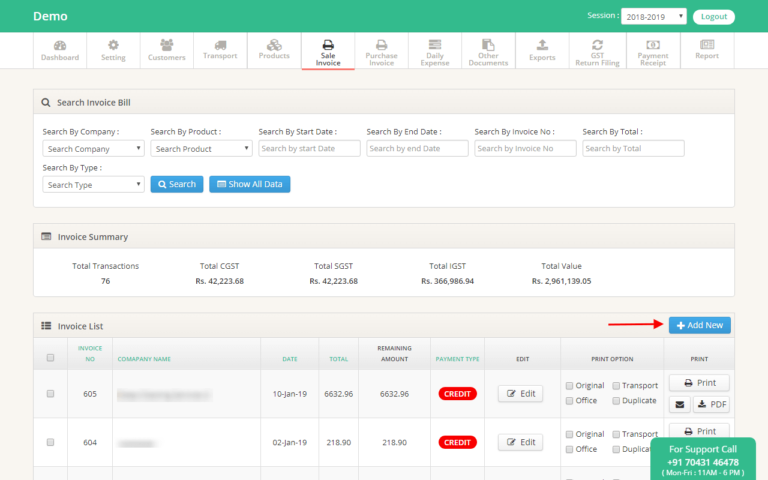768x480 pixels.
Task: Download PDF for invoice 605
Action: (x=711, y=405)
